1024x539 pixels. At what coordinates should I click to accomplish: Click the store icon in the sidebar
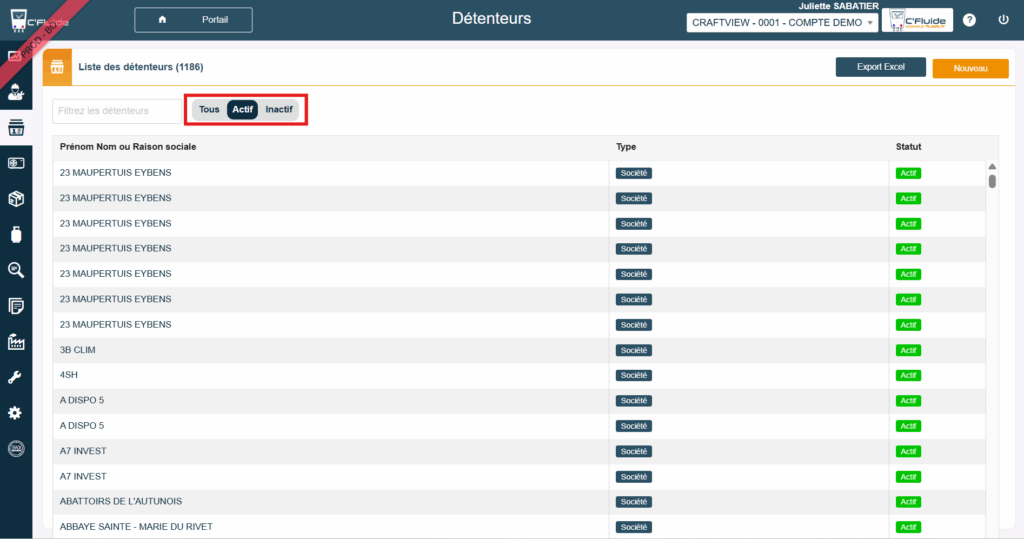(16, 128)
